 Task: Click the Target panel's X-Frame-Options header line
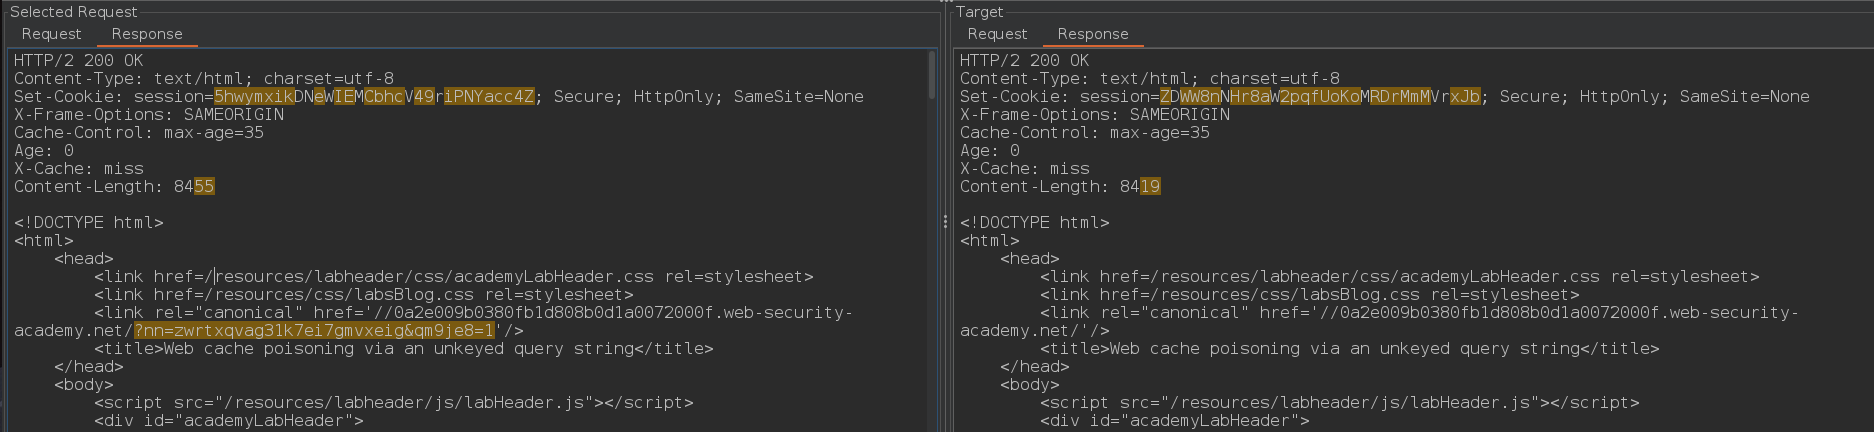tap(1094, 115)
